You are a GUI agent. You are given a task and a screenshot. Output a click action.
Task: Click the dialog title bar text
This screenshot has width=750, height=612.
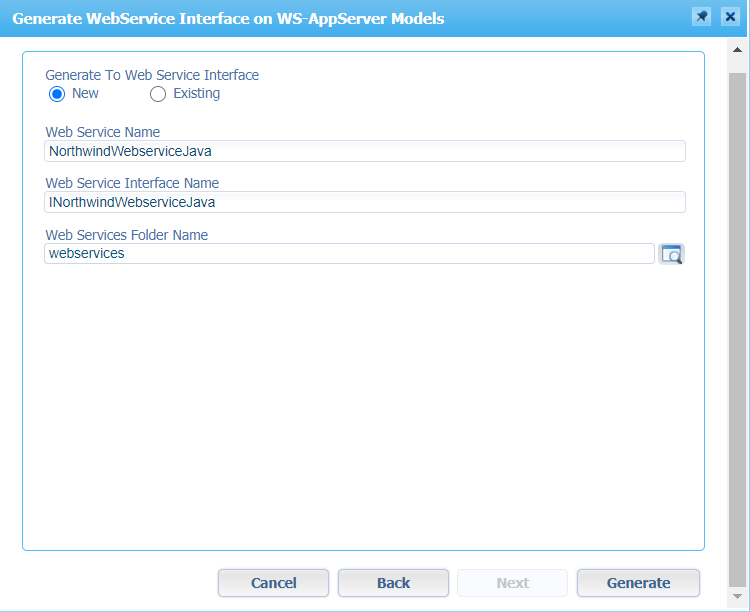point(228,18)
